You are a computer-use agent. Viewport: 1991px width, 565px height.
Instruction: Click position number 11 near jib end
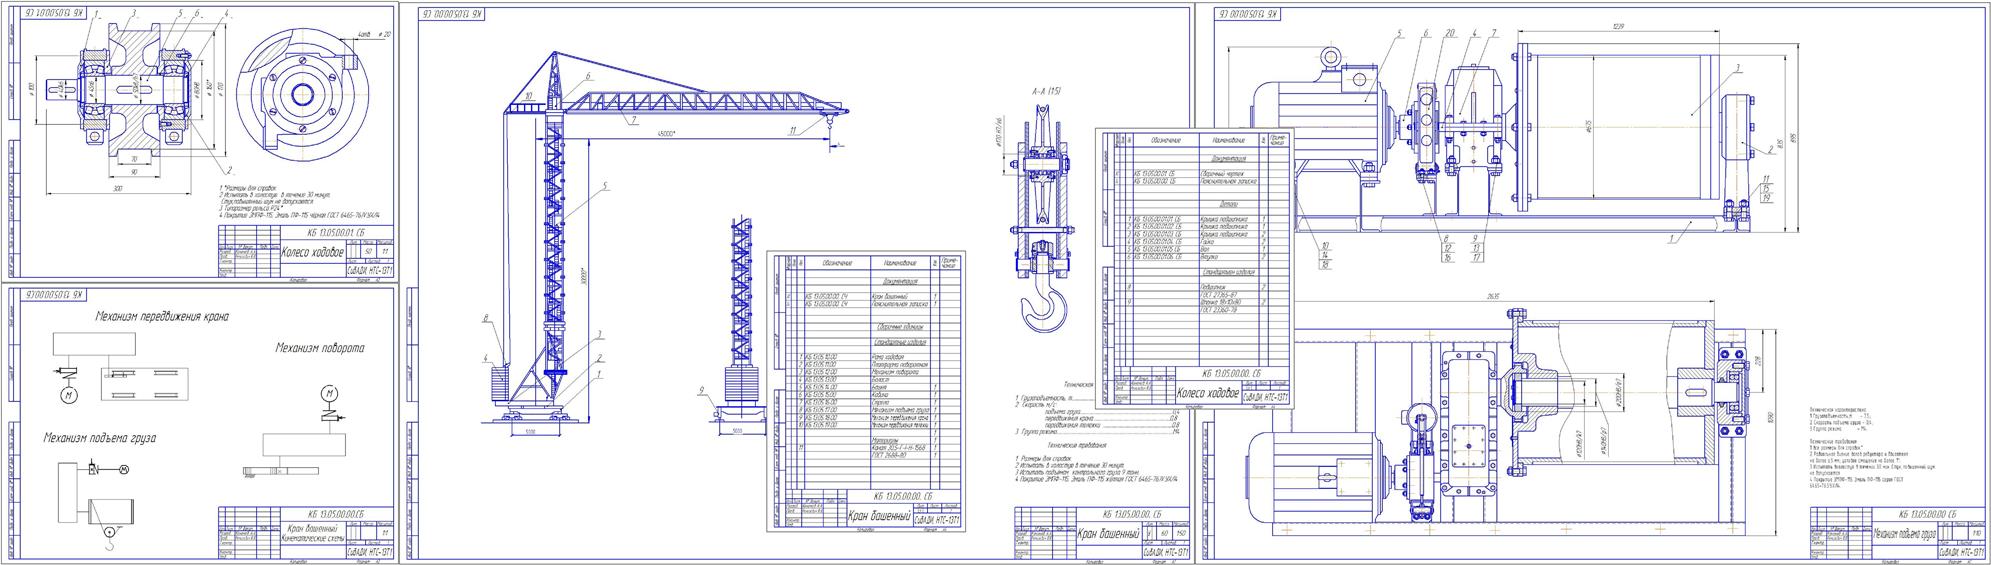[x=792, y=131]
